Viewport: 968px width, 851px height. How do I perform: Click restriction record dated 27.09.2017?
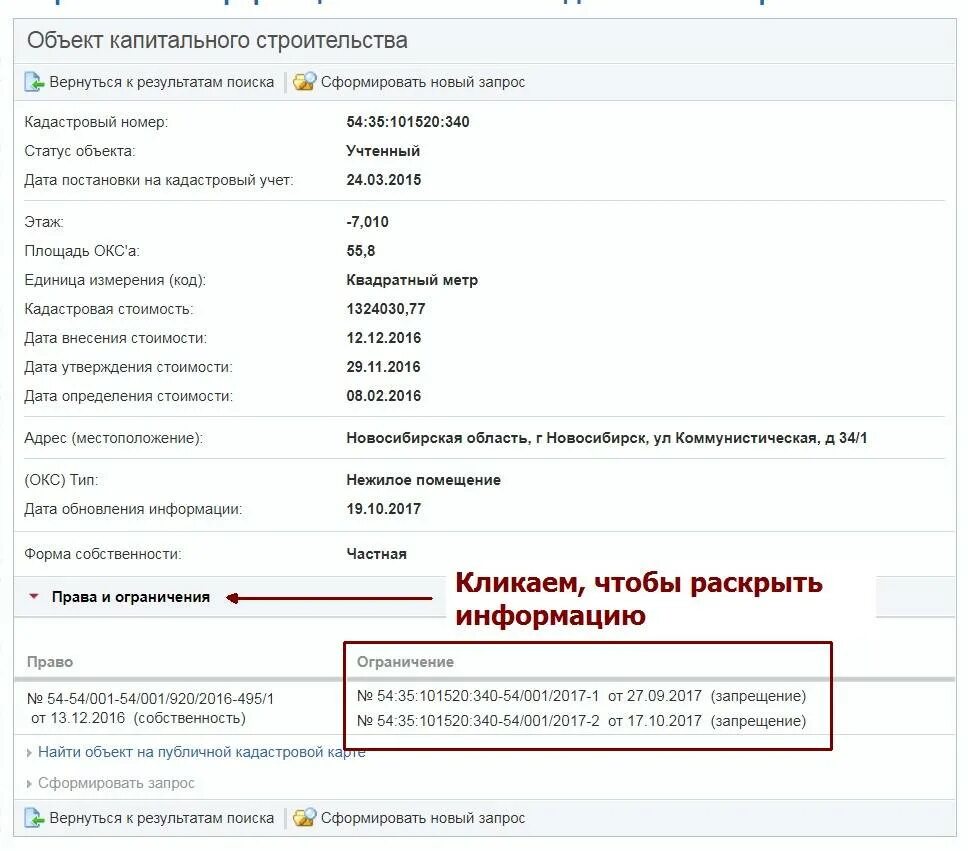(582, 696)
